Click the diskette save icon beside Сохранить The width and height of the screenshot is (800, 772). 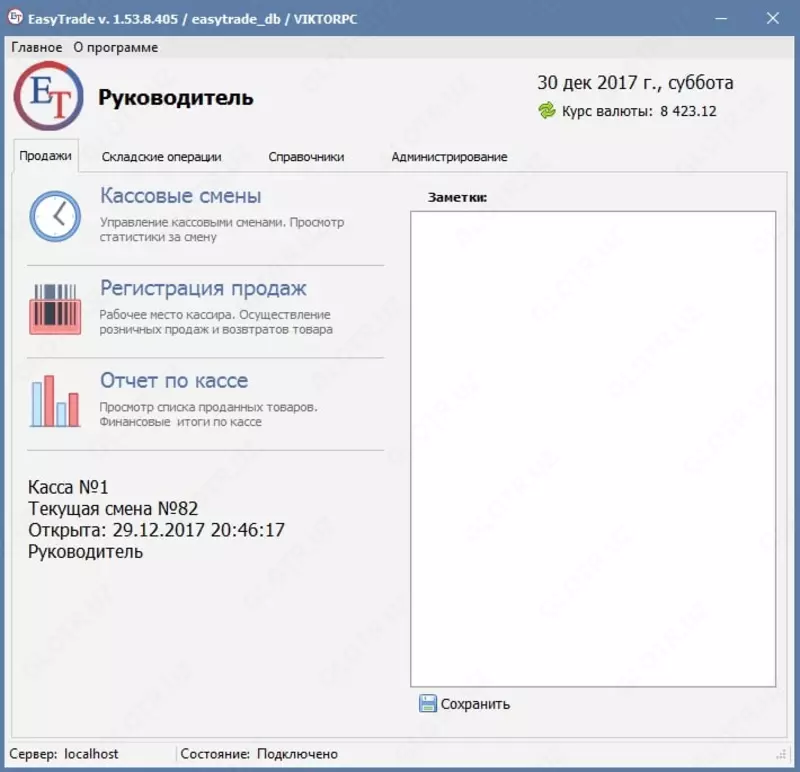click(x=430, y=703)
